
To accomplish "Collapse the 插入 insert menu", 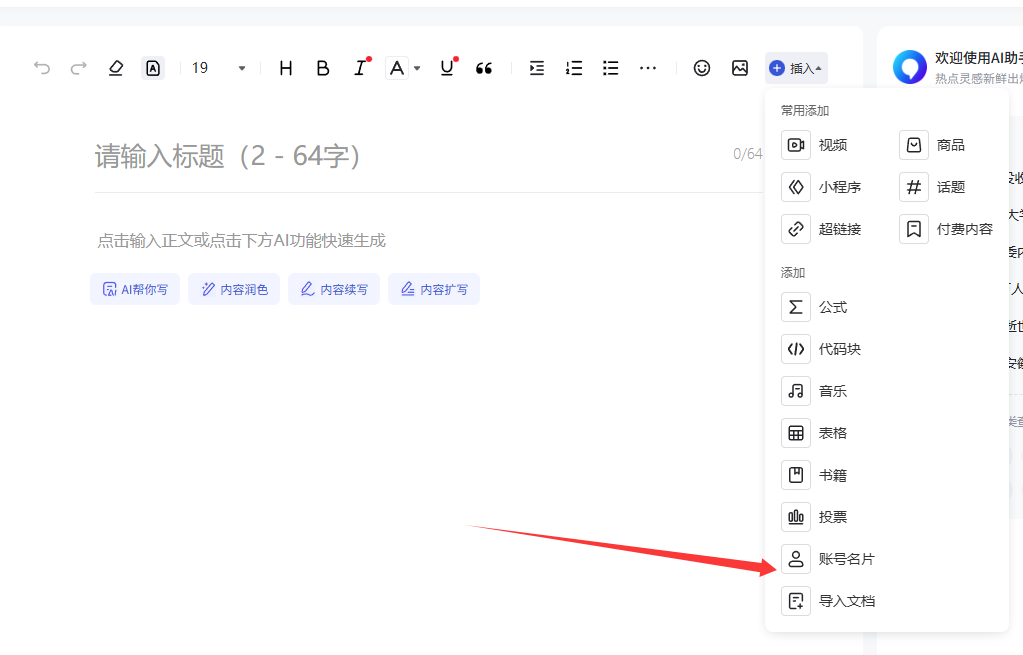I will pyautogui.click(x=796, y=68).
